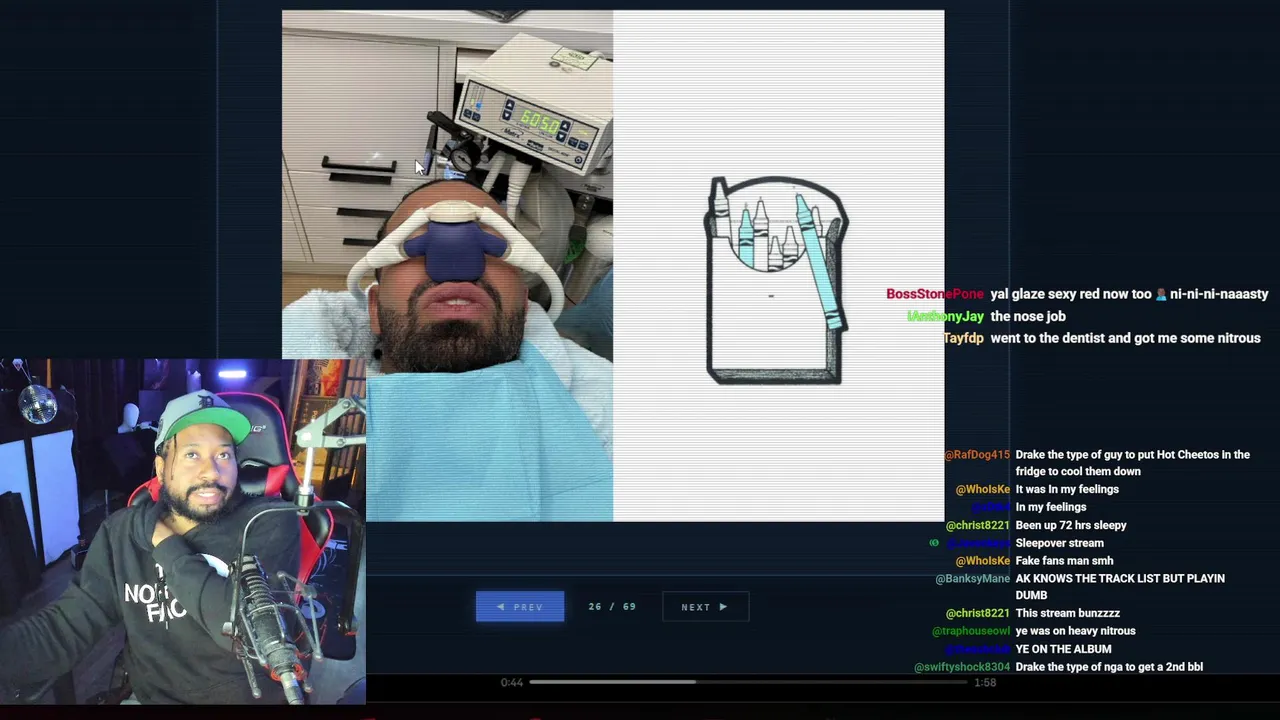Click @traphouseowl username in chat
The image size is (1280, 720).
(x=971, y=631)
